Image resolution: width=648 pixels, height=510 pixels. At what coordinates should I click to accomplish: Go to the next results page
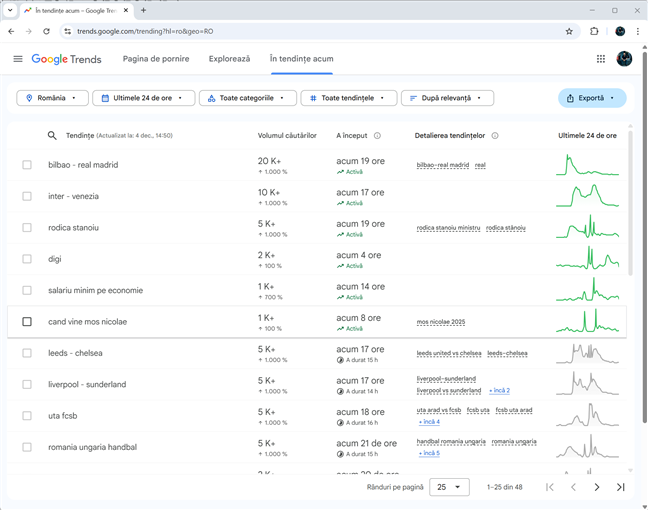click(x=597, y=487)
